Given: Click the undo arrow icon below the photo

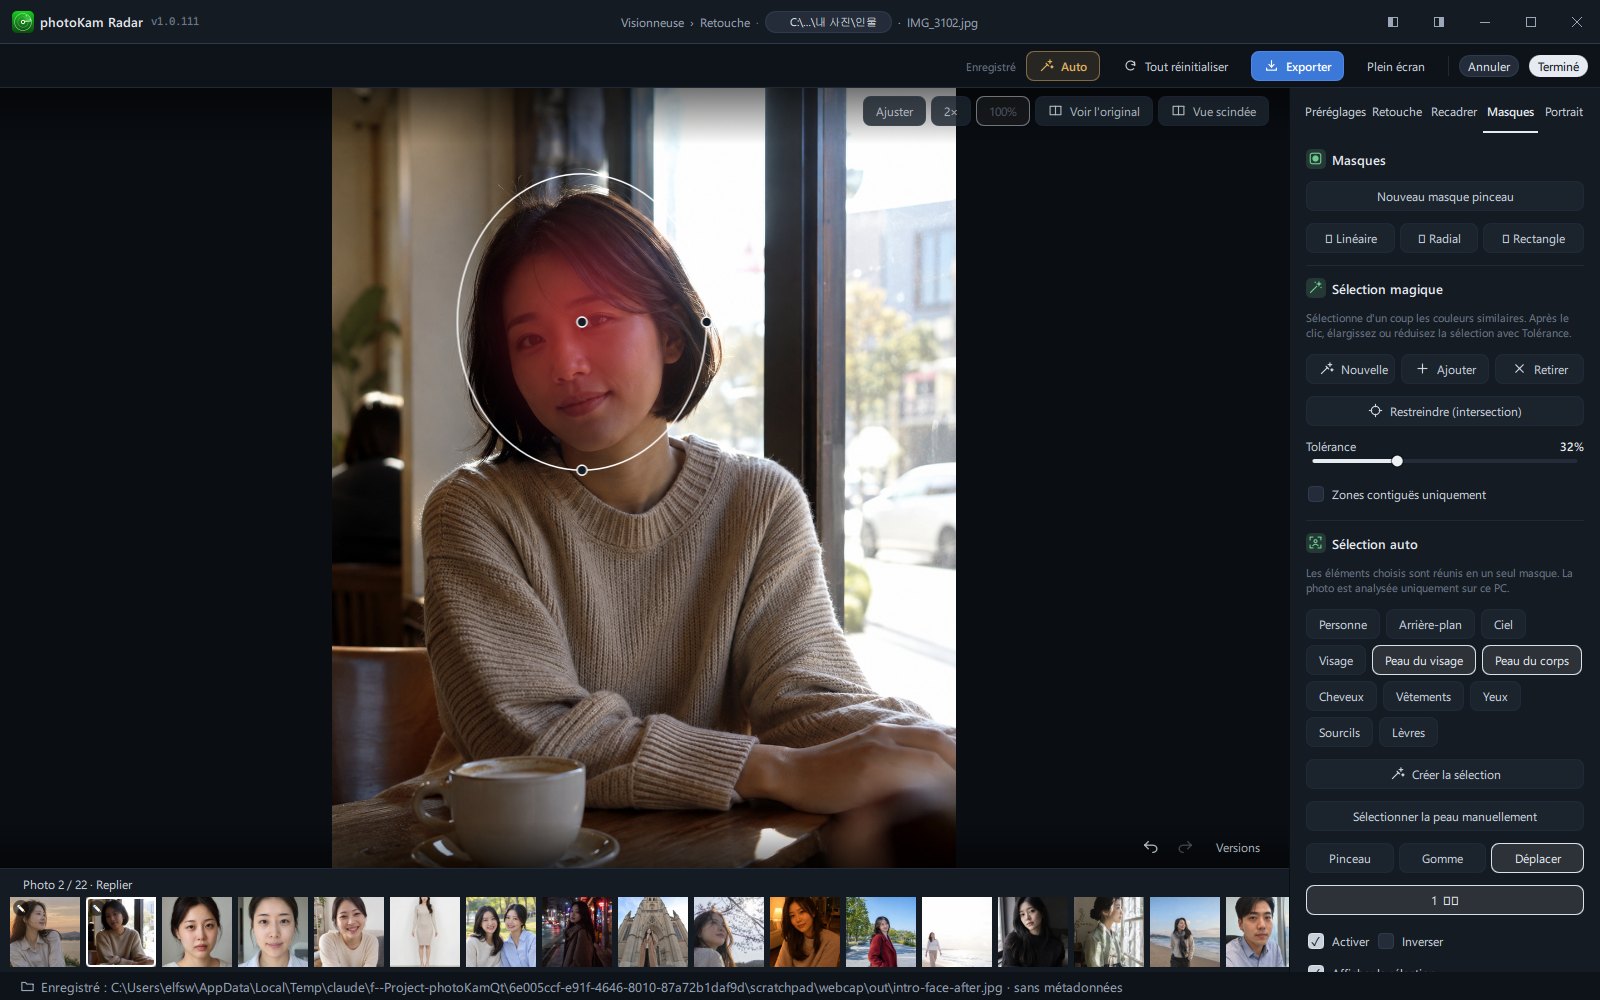Looking at the screenshot, I should pyautogui.click(x=1151, y=847).
